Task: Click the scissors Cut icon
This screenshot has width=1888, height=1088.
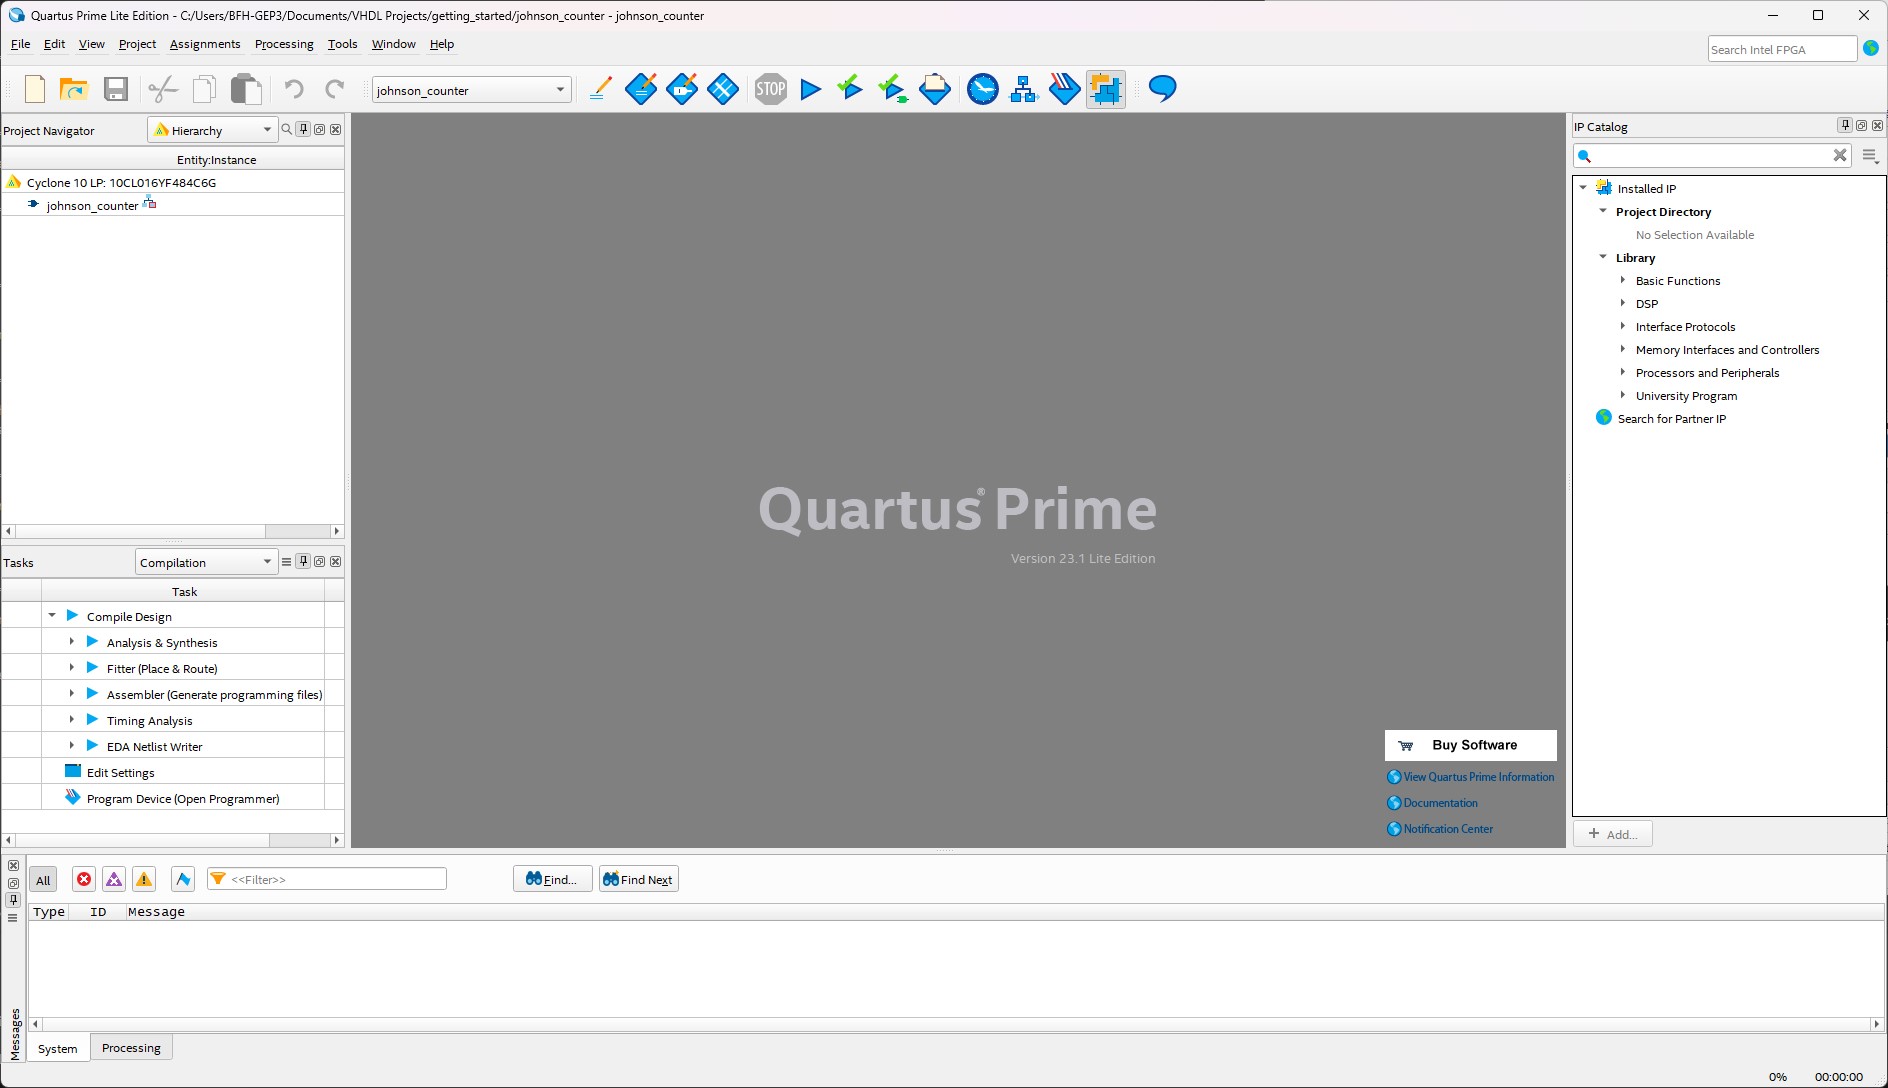Action: point(163,90)
